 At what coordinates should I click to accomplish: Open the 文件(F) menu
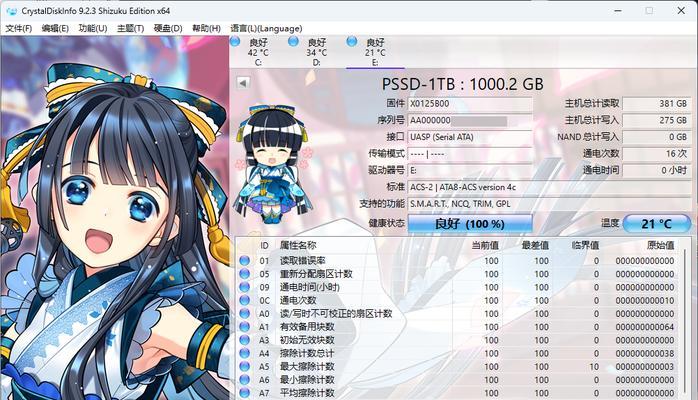(x=19, y=28)
